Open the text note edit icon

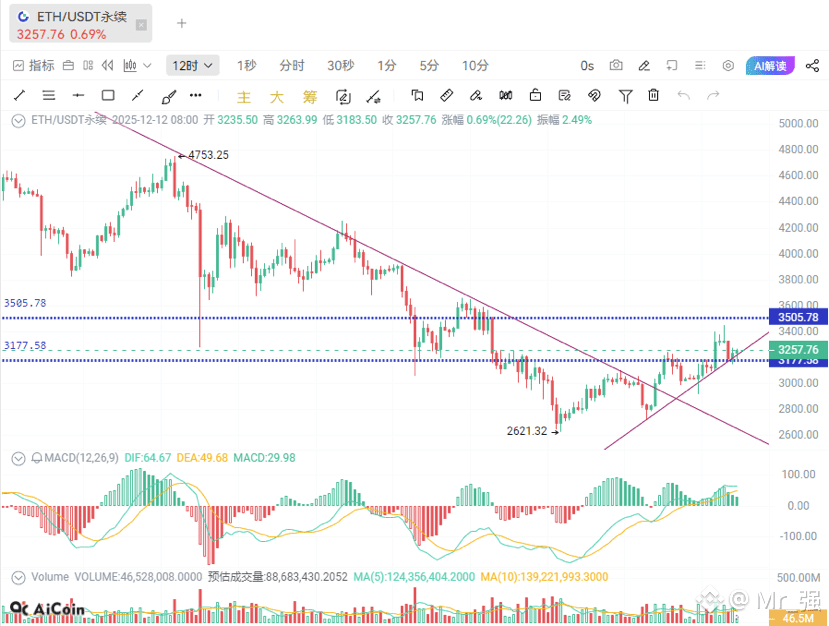(565, 96)
